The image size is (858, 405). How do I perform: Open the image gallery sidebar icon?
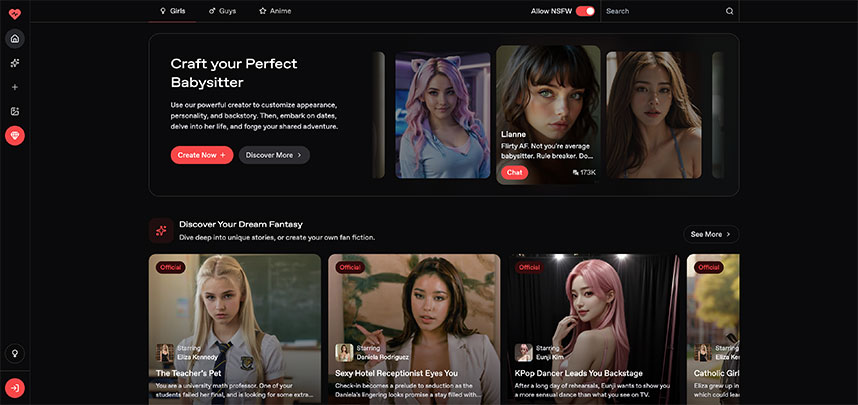click(x=15, y=111)
